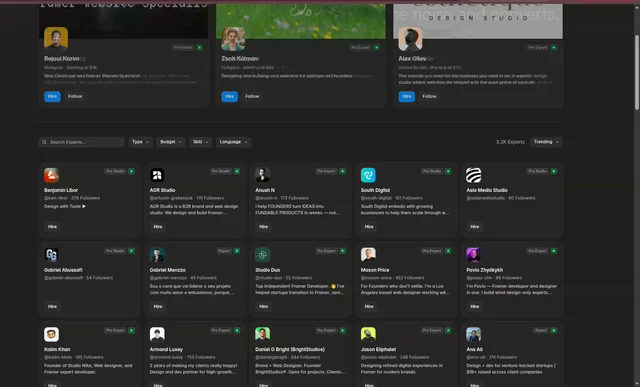Click Hire on Gabriel Abussafi card
Viewport: 640px width, 387px height.
point(52,307)
